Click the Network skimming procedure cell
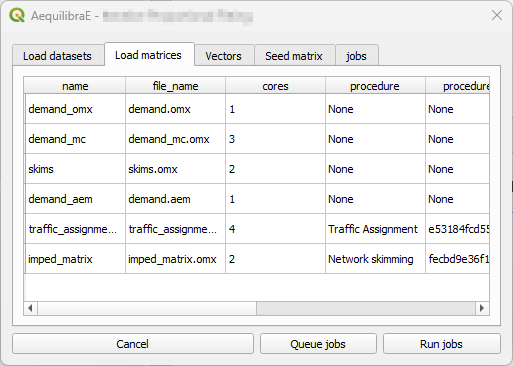This screenshot has height=366, width=513. pyautogui.click(x=375, y=259)
